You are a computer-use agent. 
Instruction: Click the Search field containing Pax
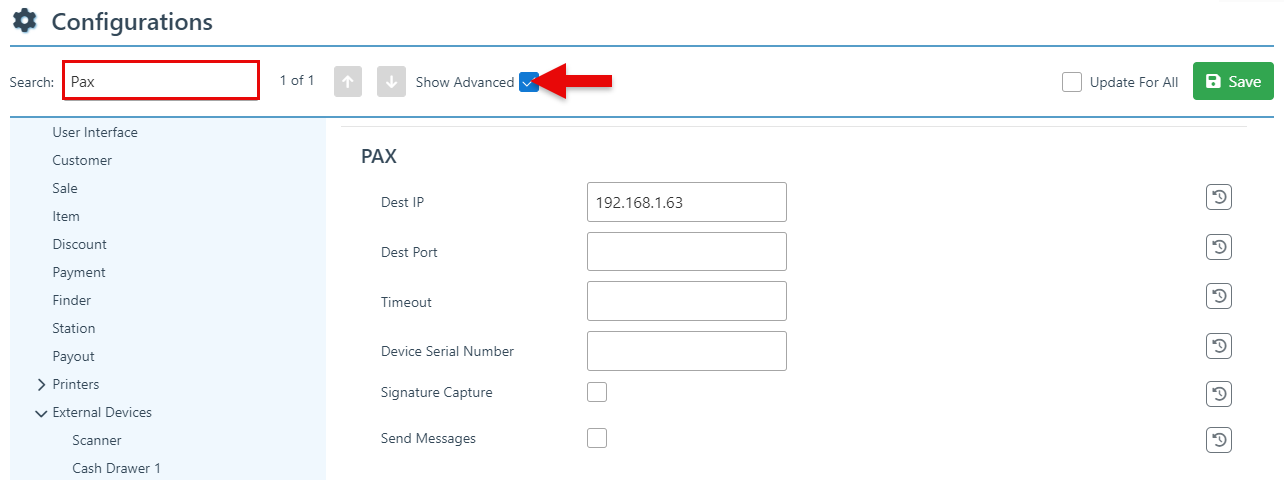(161, 81)
